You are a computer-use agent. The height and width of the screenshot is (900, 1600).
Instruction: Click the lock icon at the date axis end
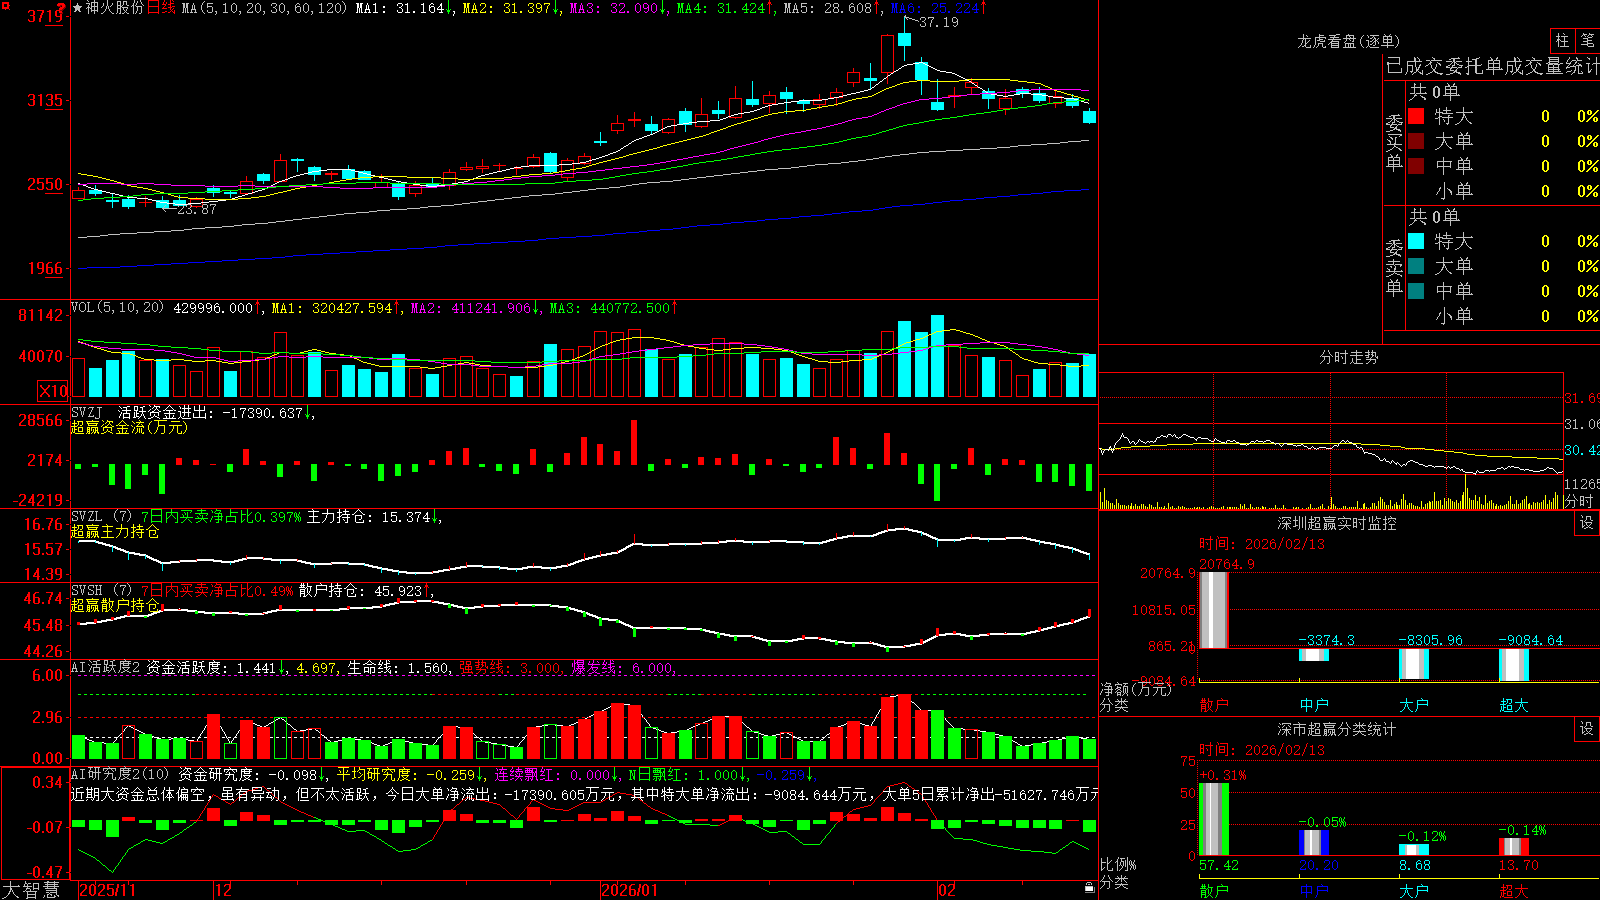[1090, 888]
